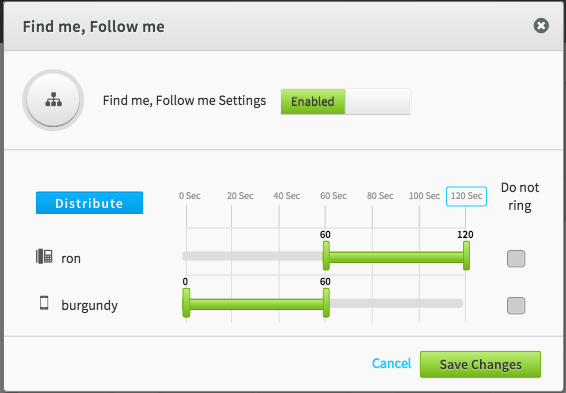
Task: Click the burgundy device name
Action: pyautogui.click(x=90, y=306)
